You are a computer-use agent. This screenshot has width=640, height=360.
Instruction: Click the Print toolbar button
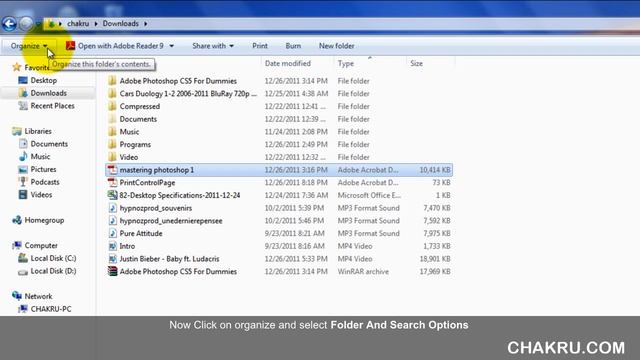click(260, 46)
